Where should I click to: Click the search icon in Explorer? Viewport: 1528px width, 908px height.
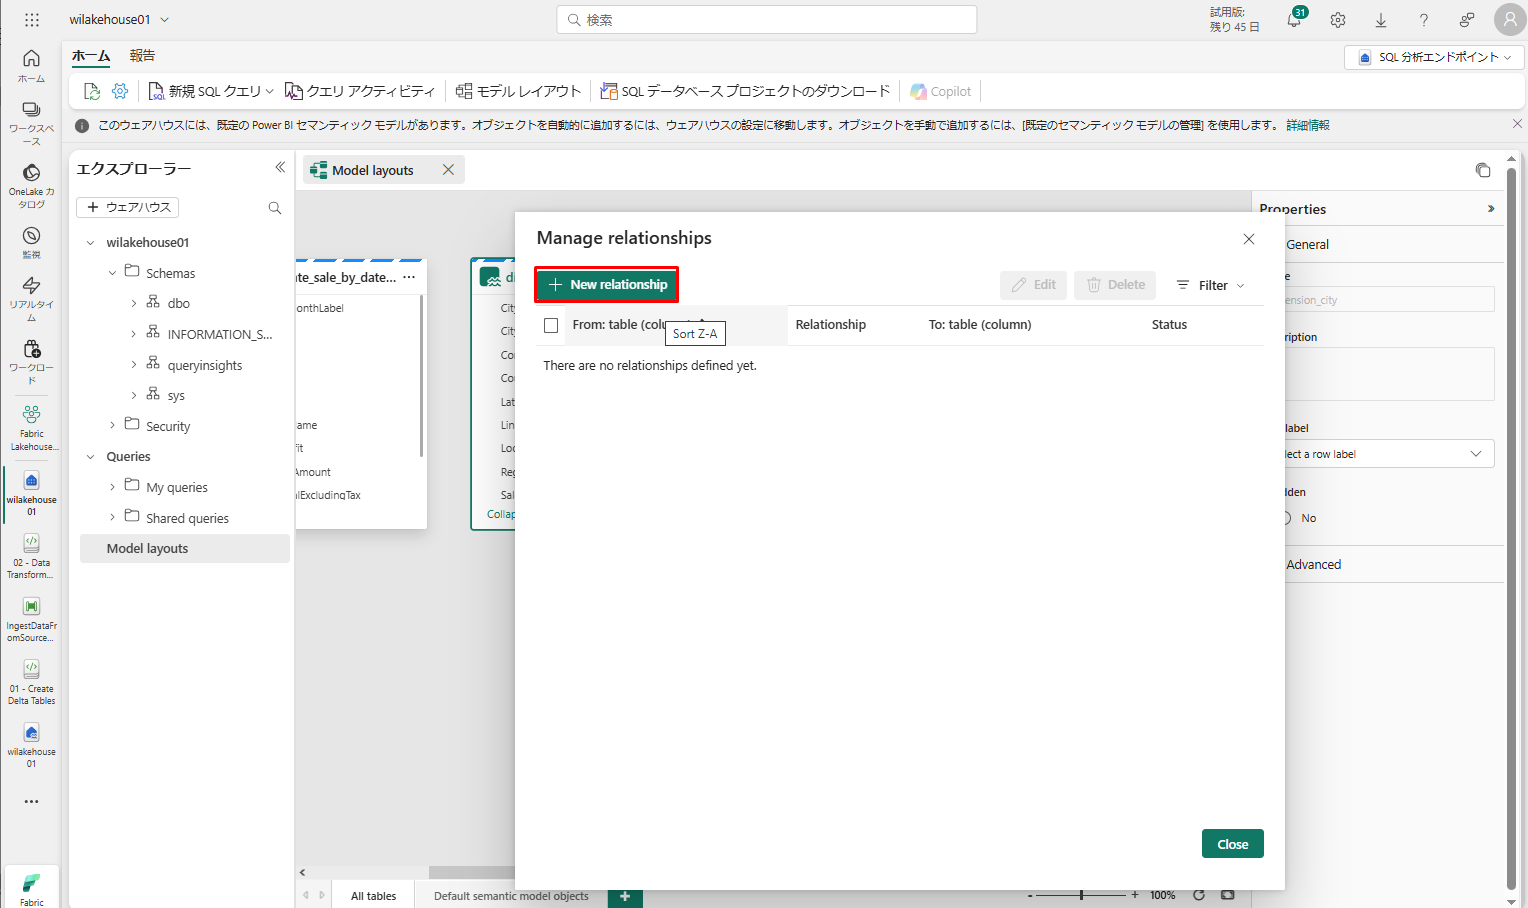coord(275,208)
